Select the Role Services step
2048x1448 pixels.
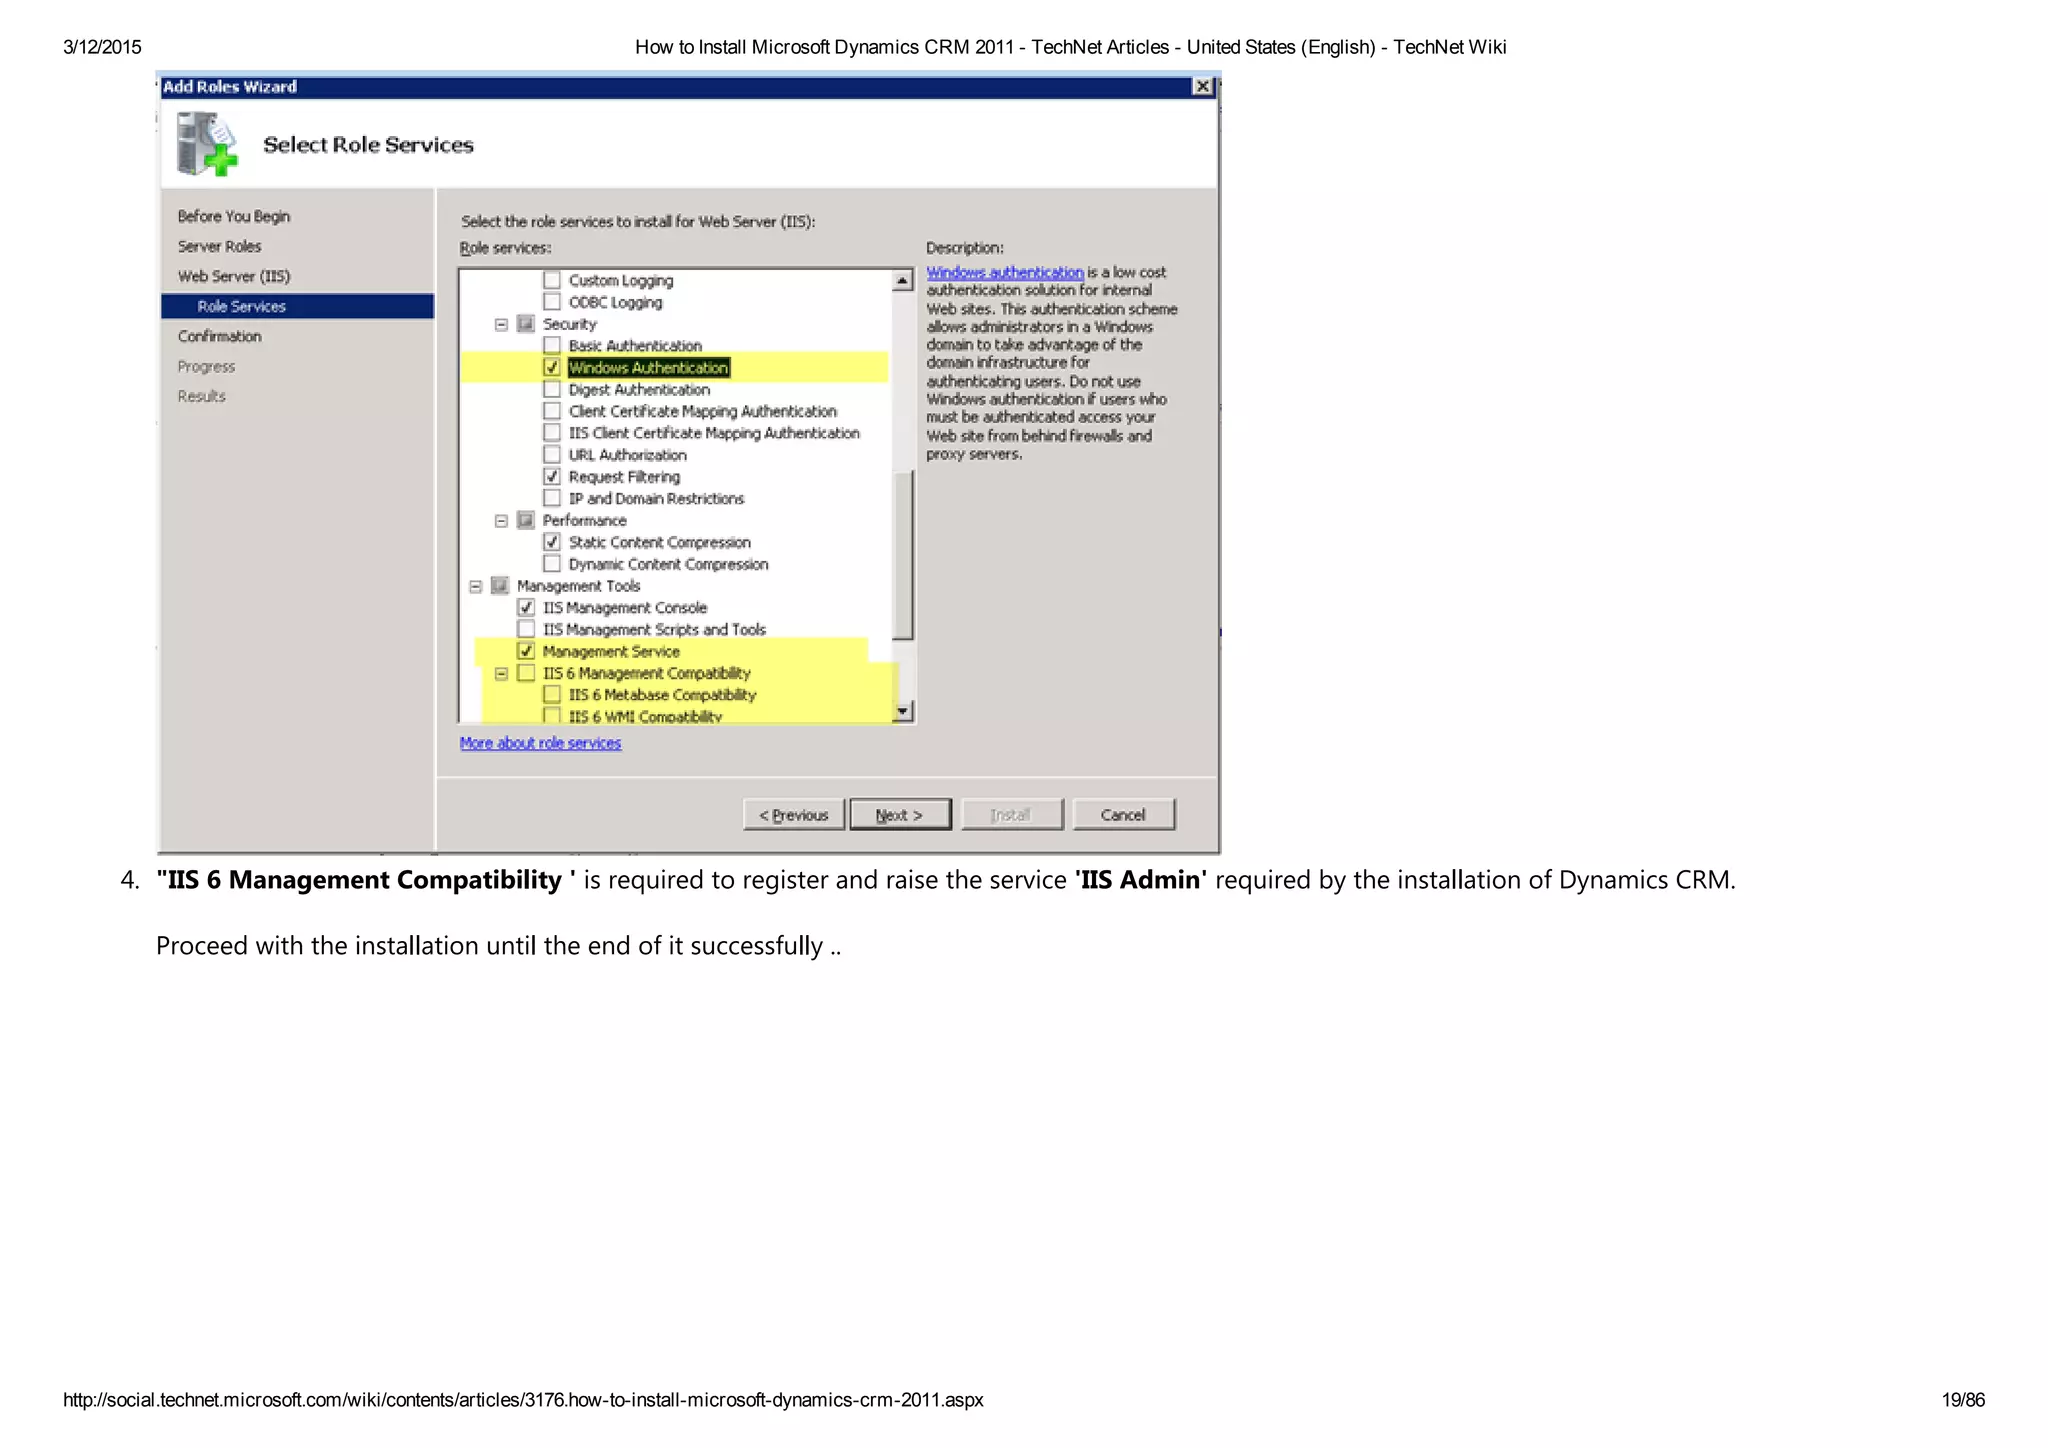click(297, 306)
